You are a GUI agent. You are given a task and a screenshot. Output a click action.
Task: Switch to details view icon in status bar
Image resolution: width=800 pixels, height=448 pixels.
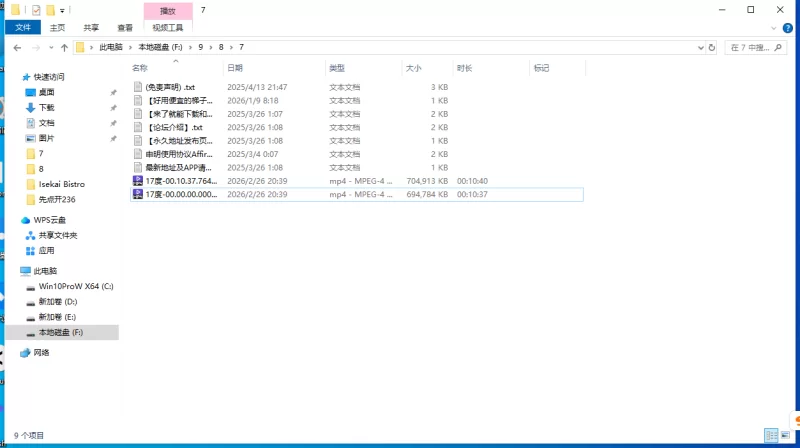tap(771, 435)
